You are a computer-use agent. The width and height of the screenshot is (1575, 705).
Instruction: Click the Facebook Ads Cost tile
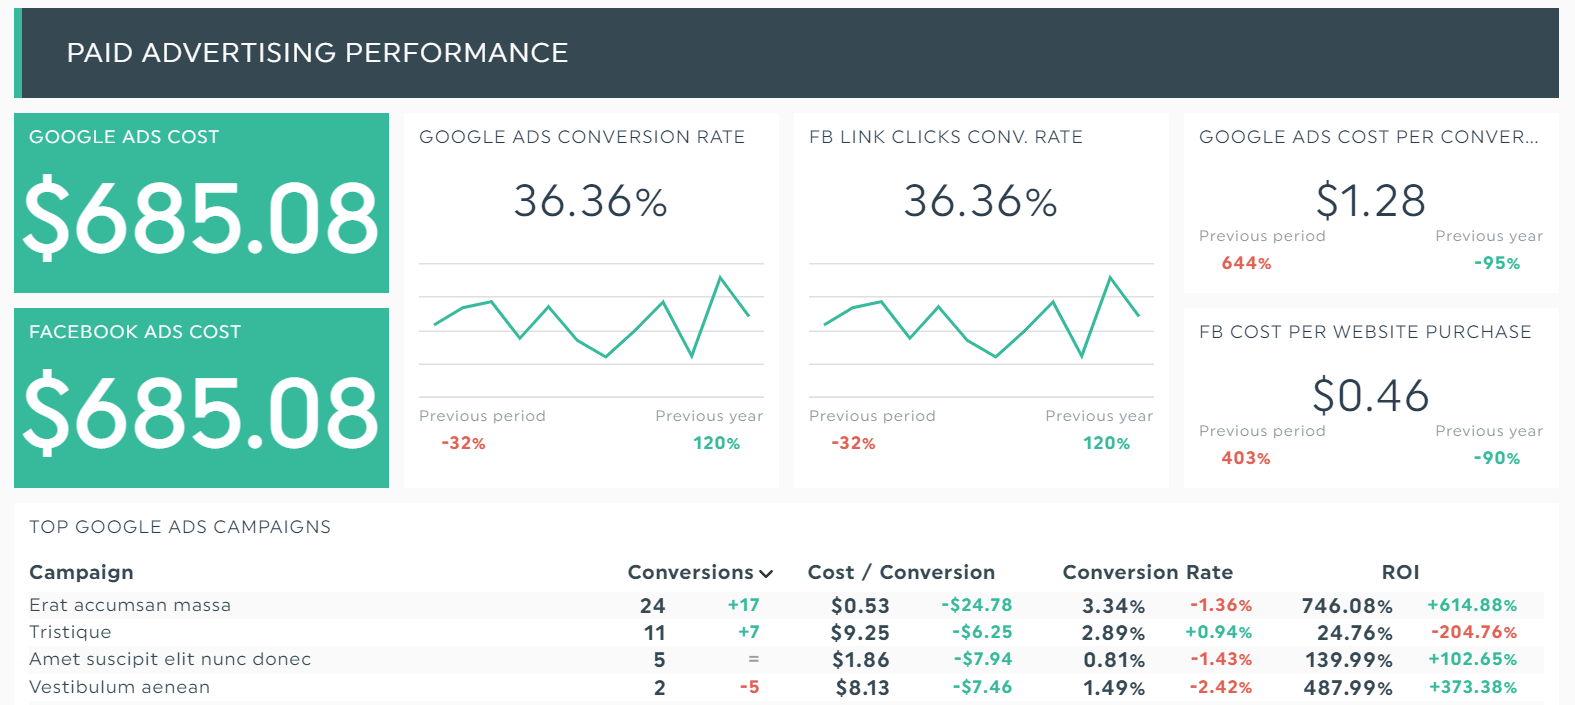click(201, 398)
